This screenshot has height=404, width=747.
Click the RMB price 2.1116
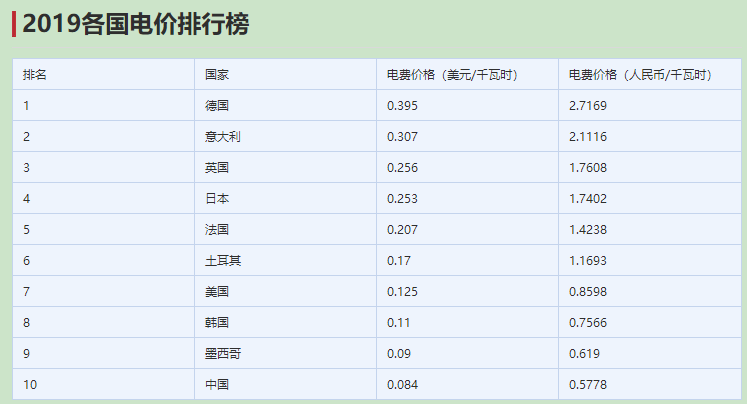click(588, 137)
